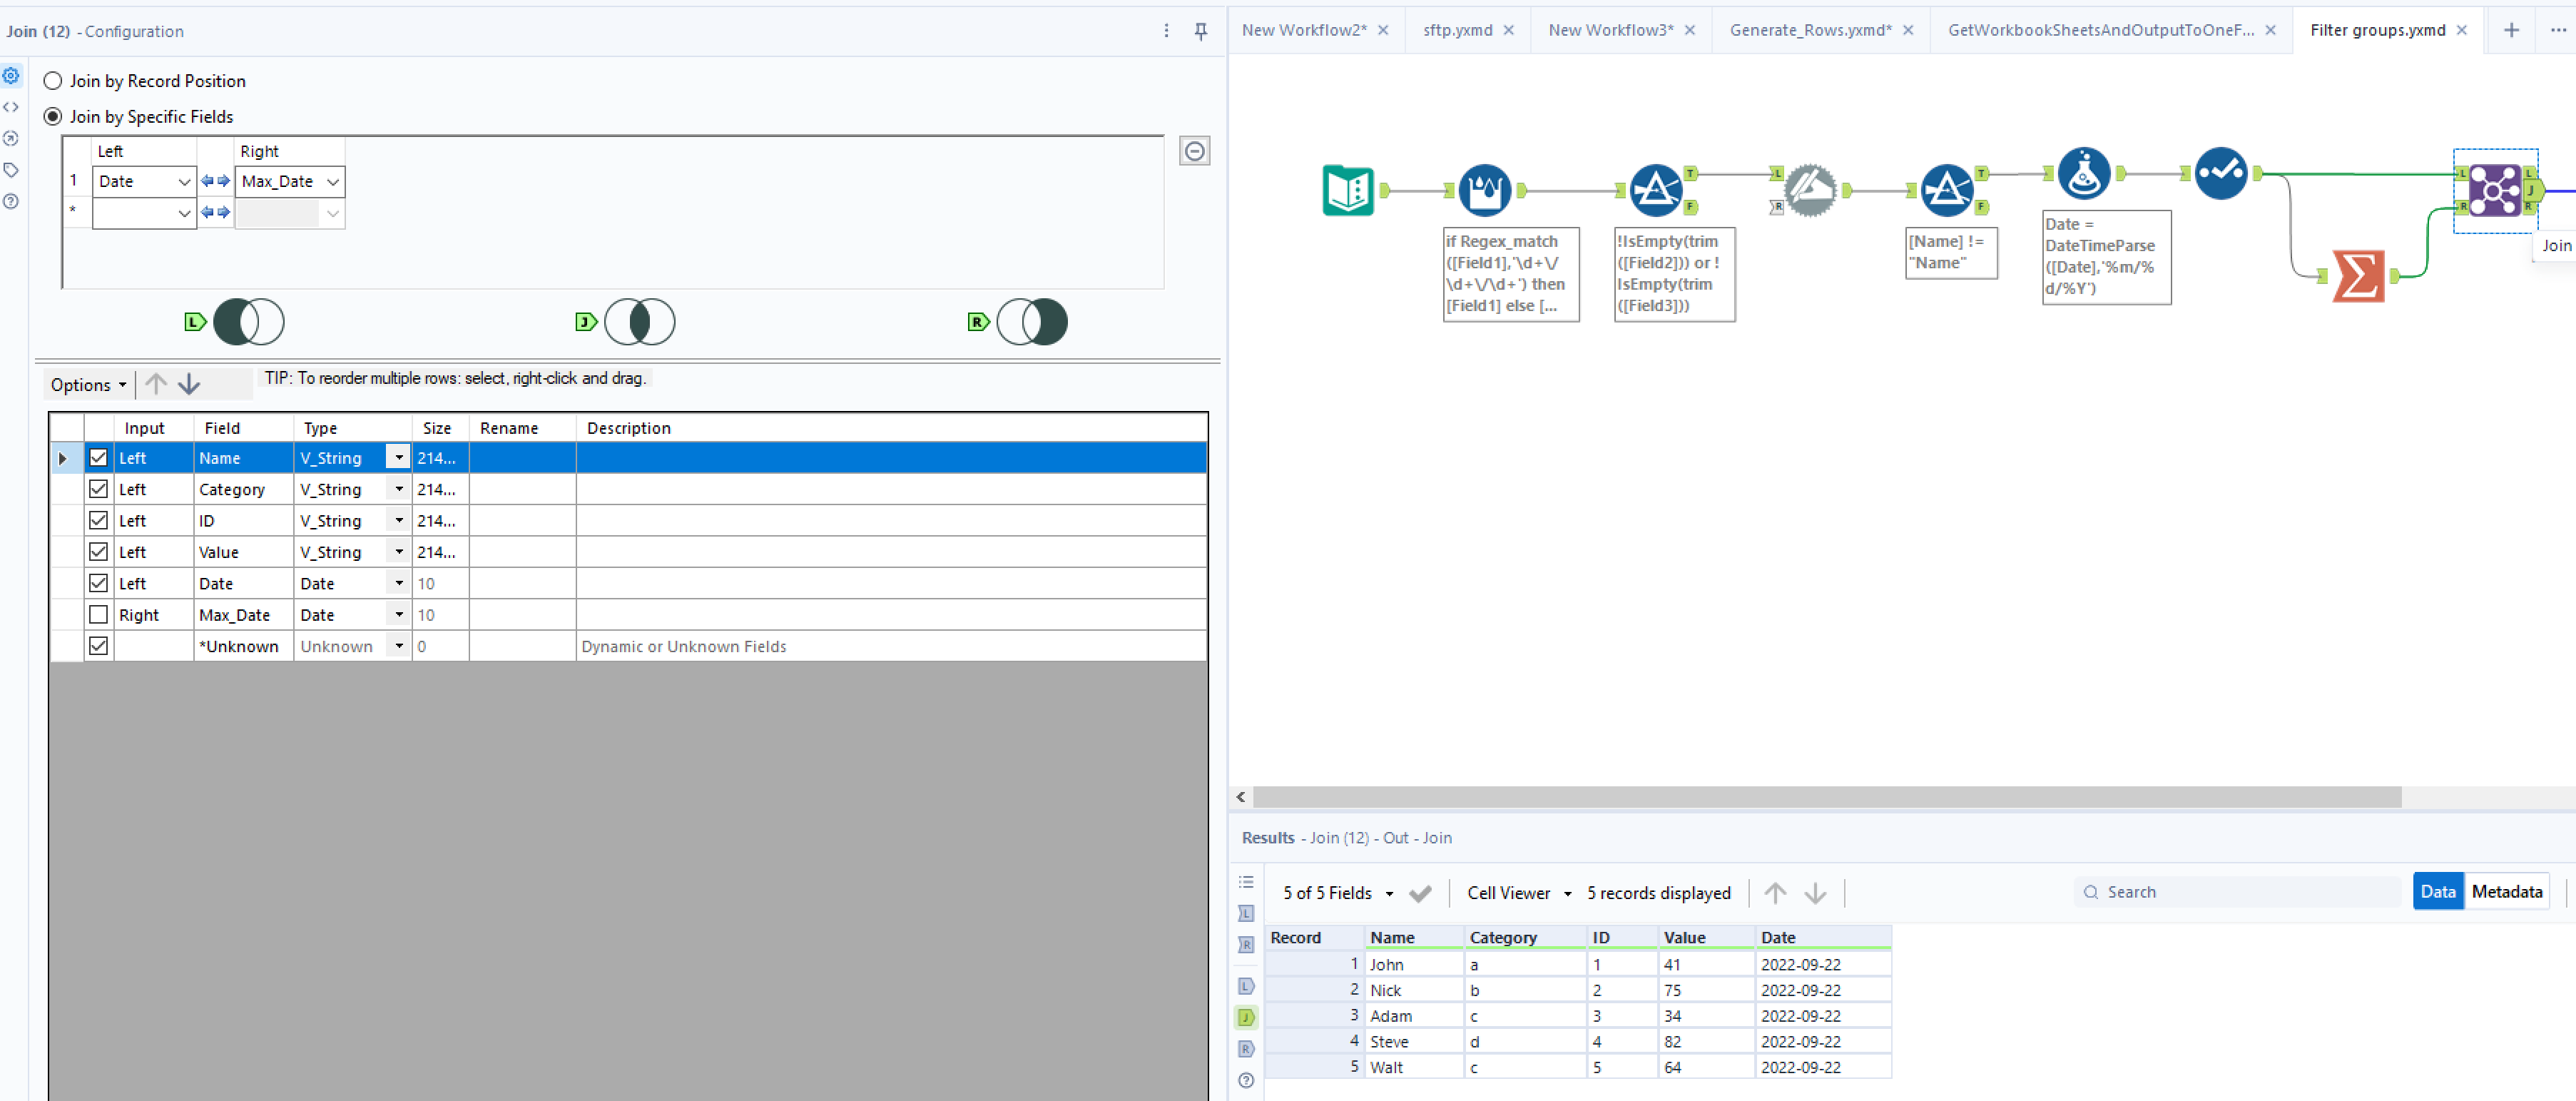Toggle the left (L) Venn output control

click(250, 321)
